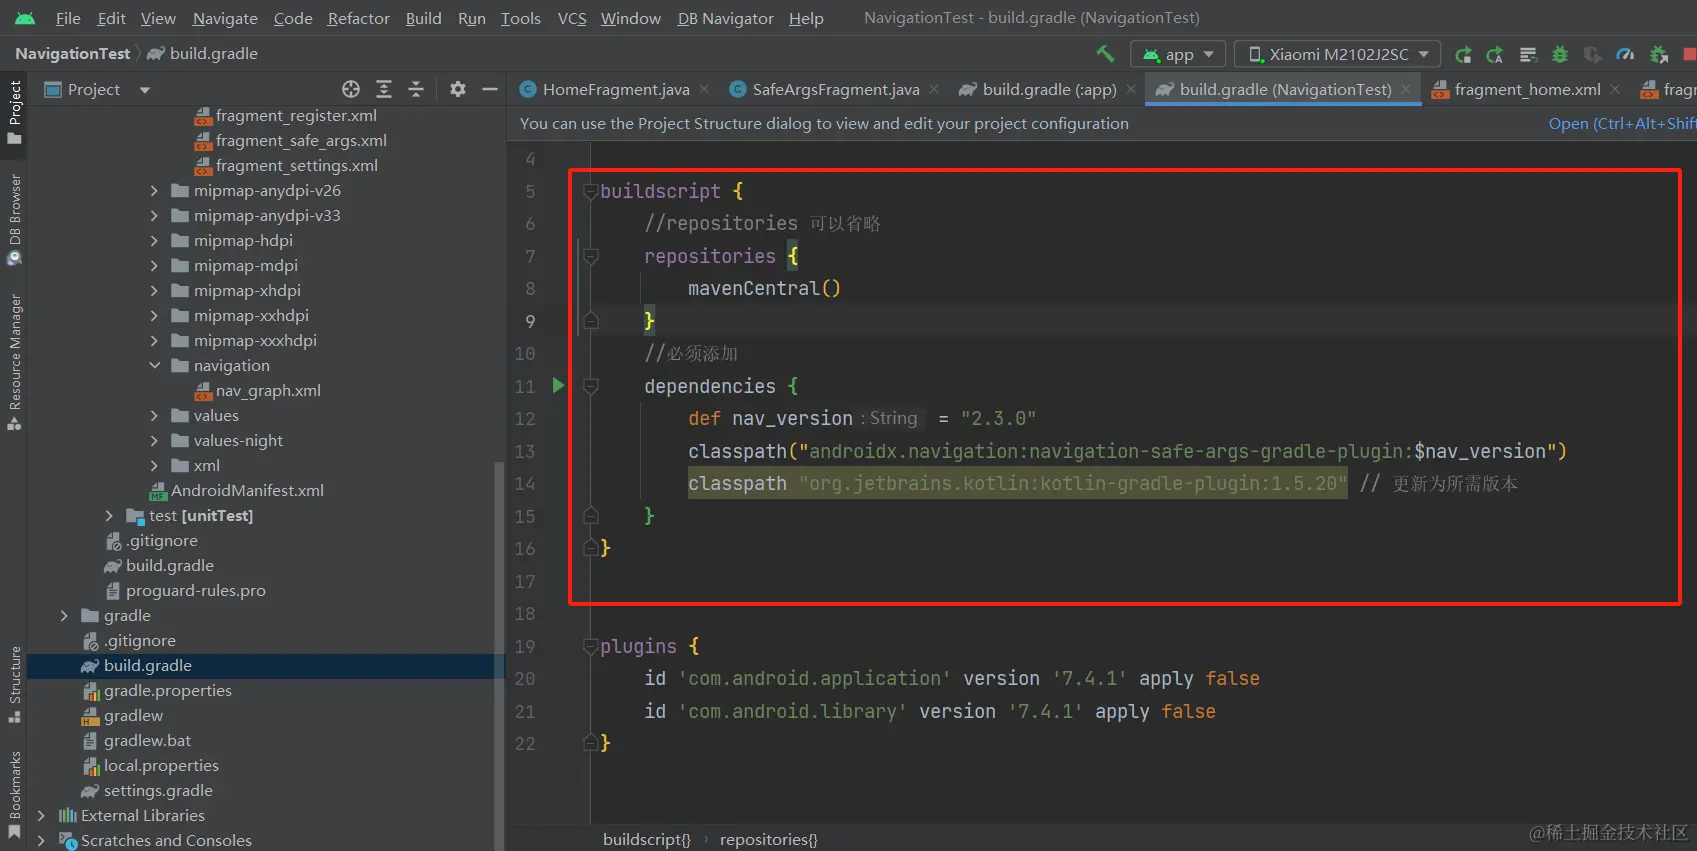Screen dimensions: 1697x851
Task: Open the DB Navigator menu
Action: [725, 18]
